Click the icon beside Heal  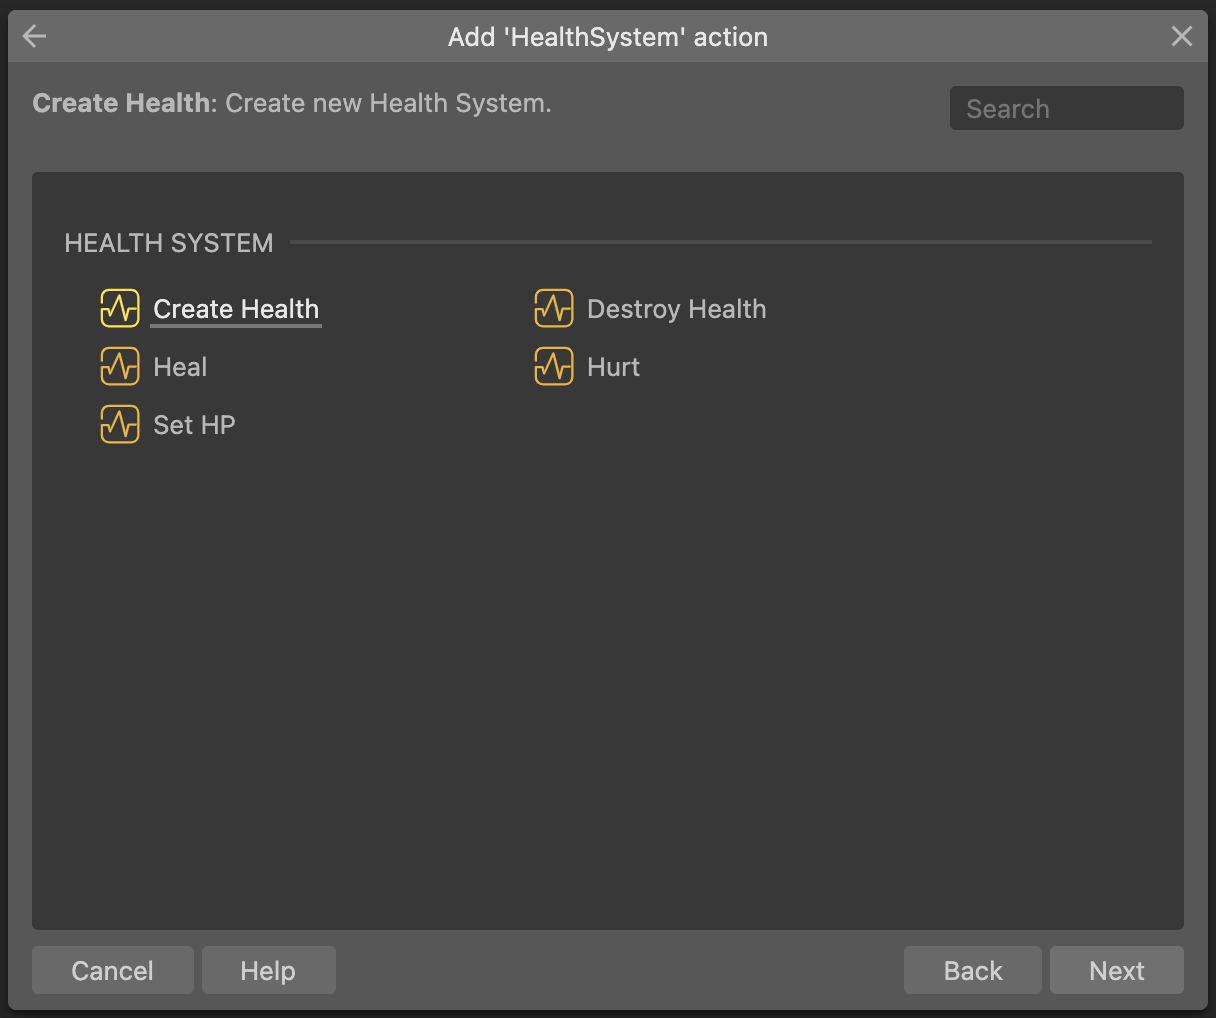(120, 367)
